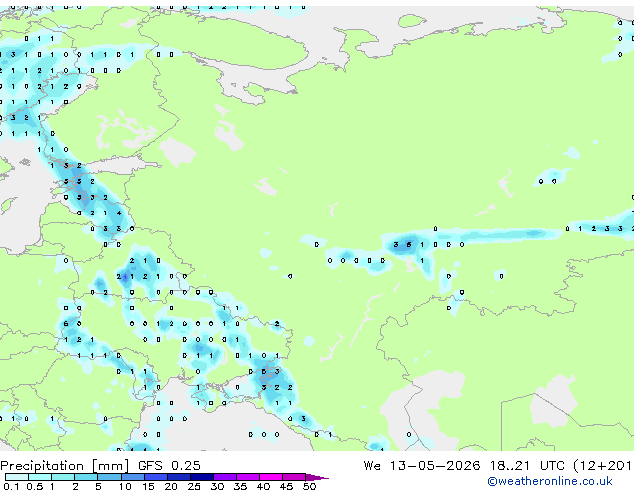
Task: Click the 15–20 mm blue legend swatch
Action: coord(156,477)
